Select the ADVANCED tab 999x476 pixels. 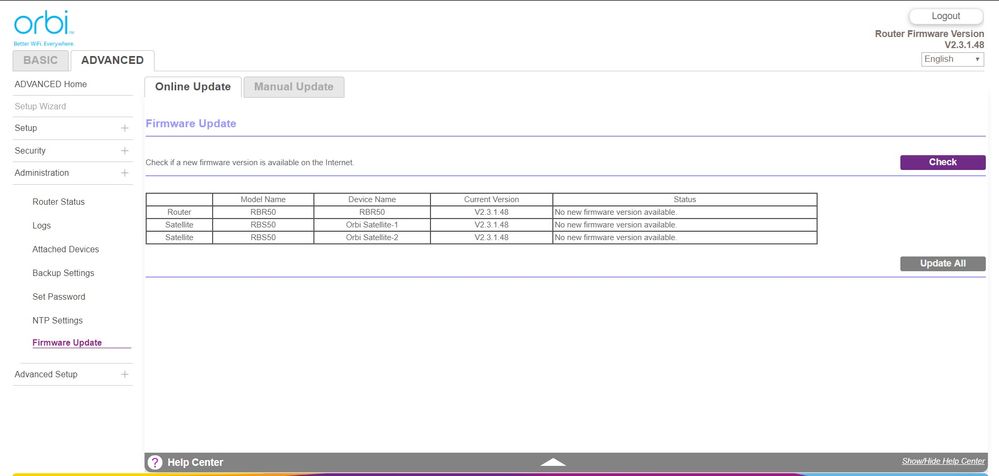[112, 61]
